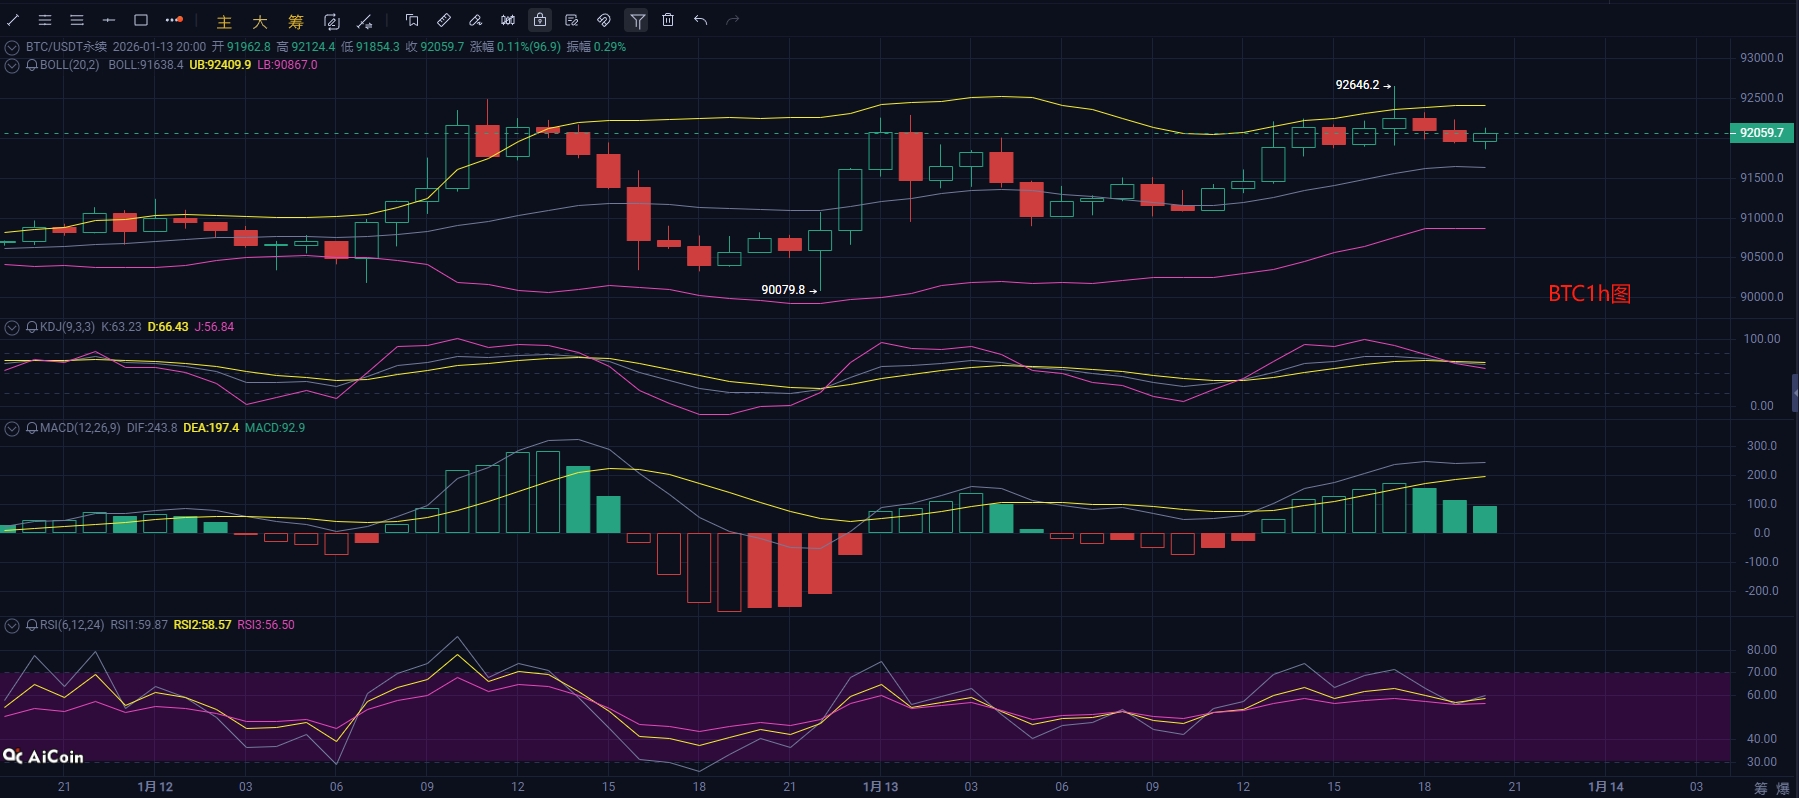Click the BOLL indicator alert bell
Viewport: 1799px width, 798px height.
[x=32, y=65]
